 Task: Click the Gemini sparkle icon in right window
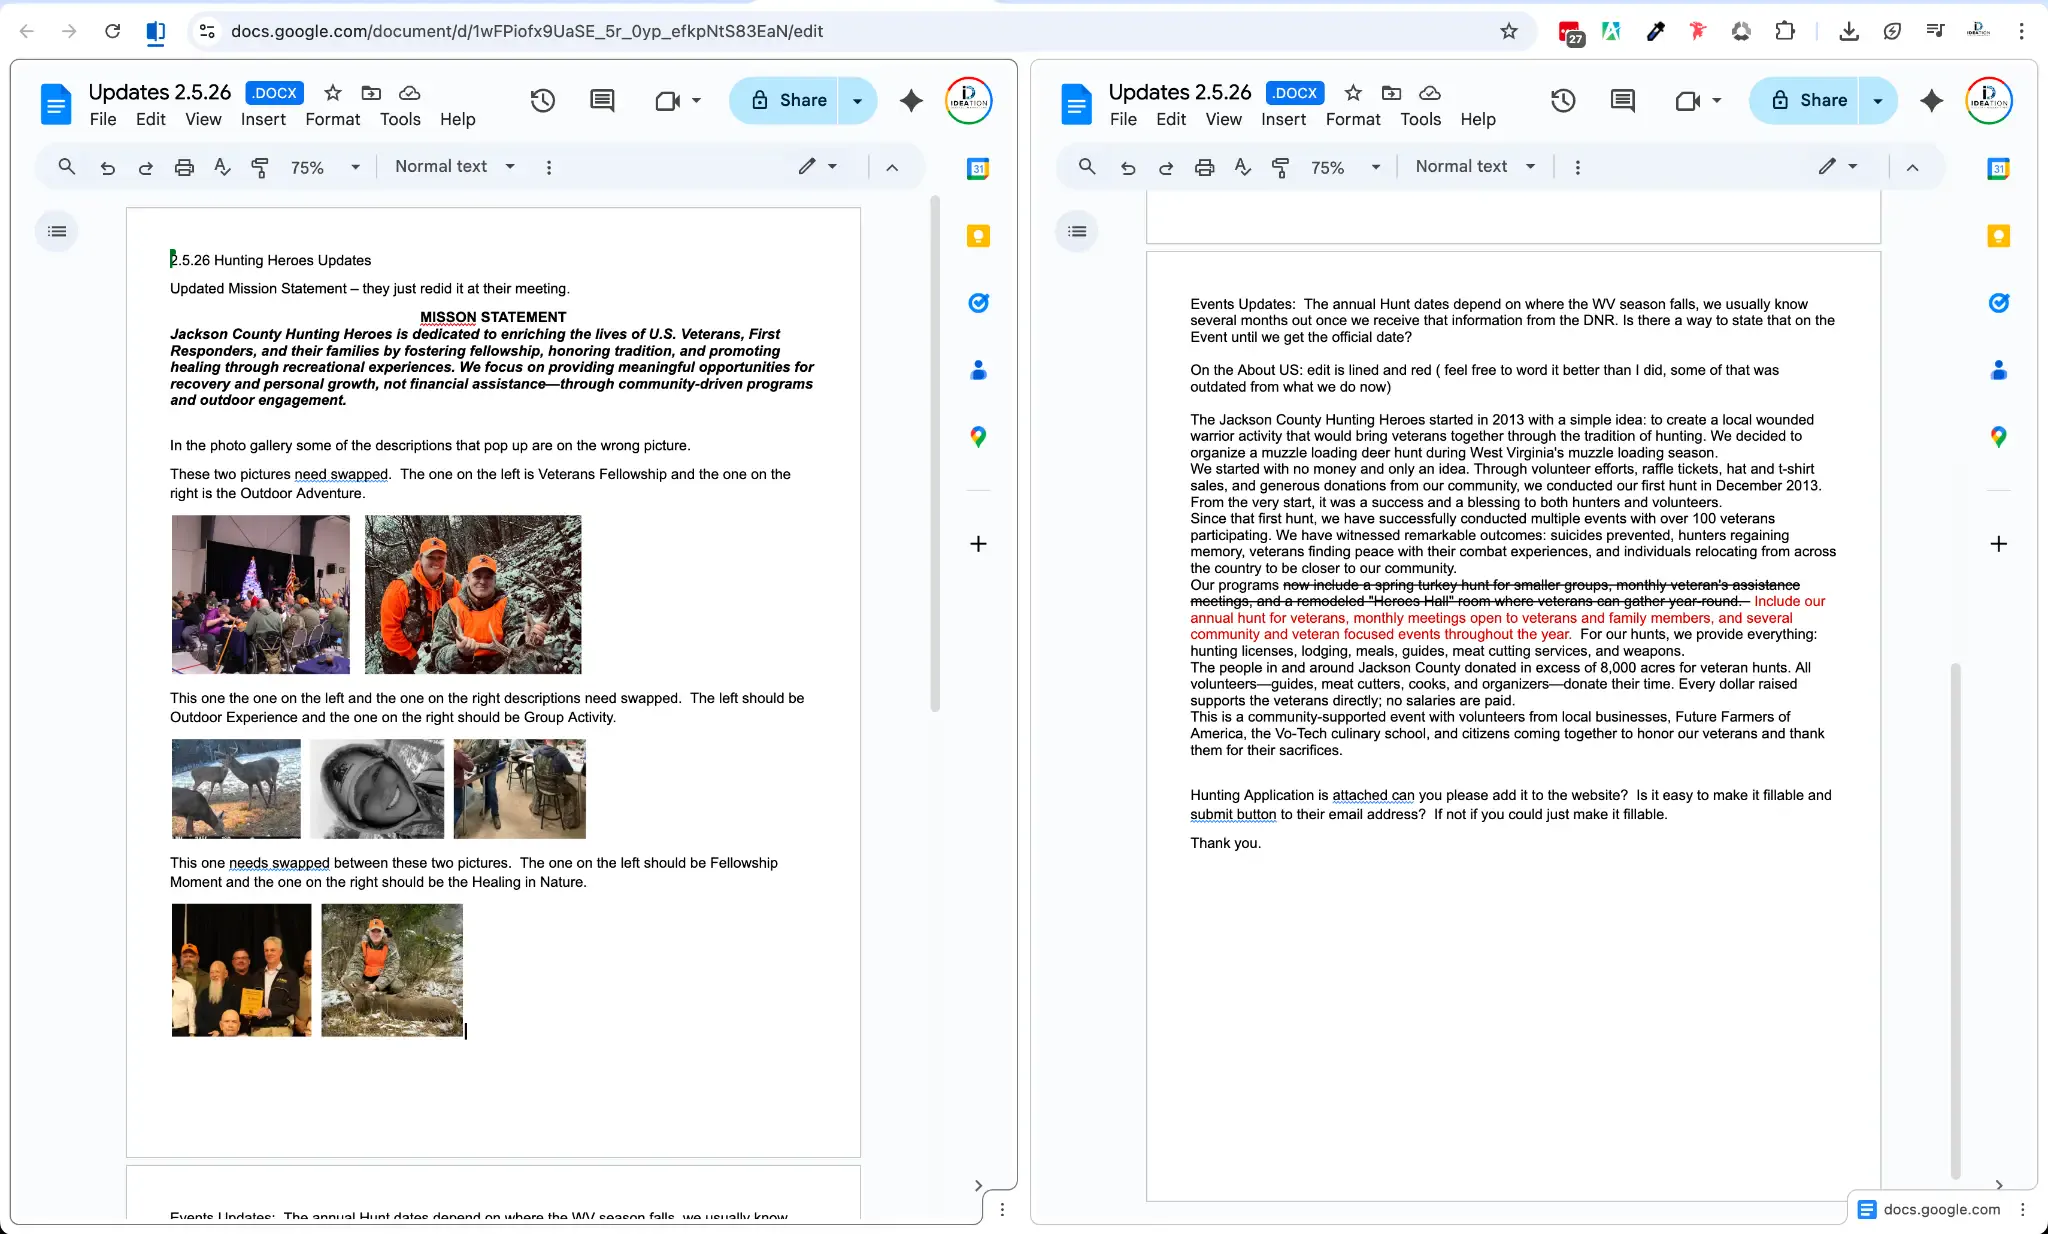pos(1932,100)
